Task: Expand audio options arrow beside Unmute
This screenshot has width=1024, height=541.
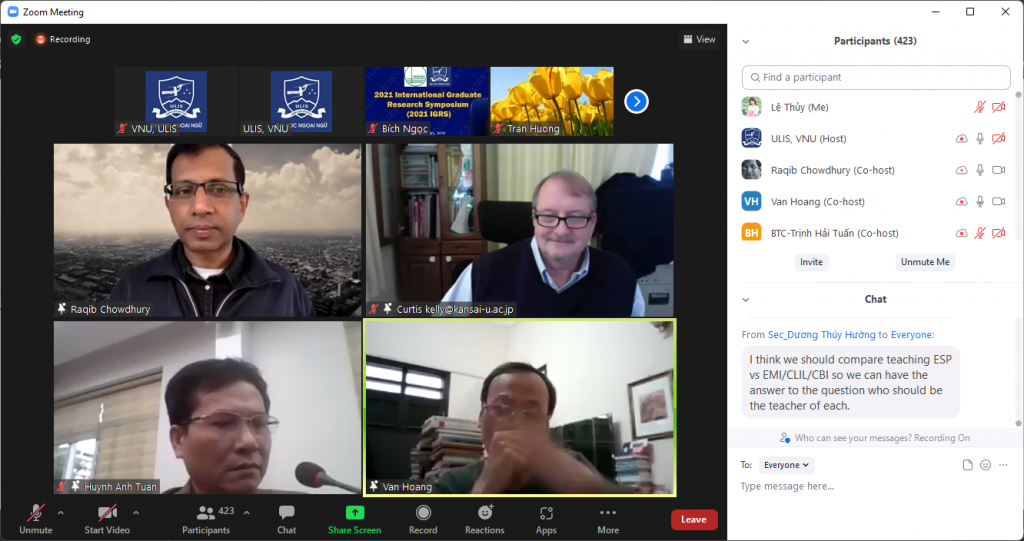Action: pyautogui.click(x=60, y=512)
